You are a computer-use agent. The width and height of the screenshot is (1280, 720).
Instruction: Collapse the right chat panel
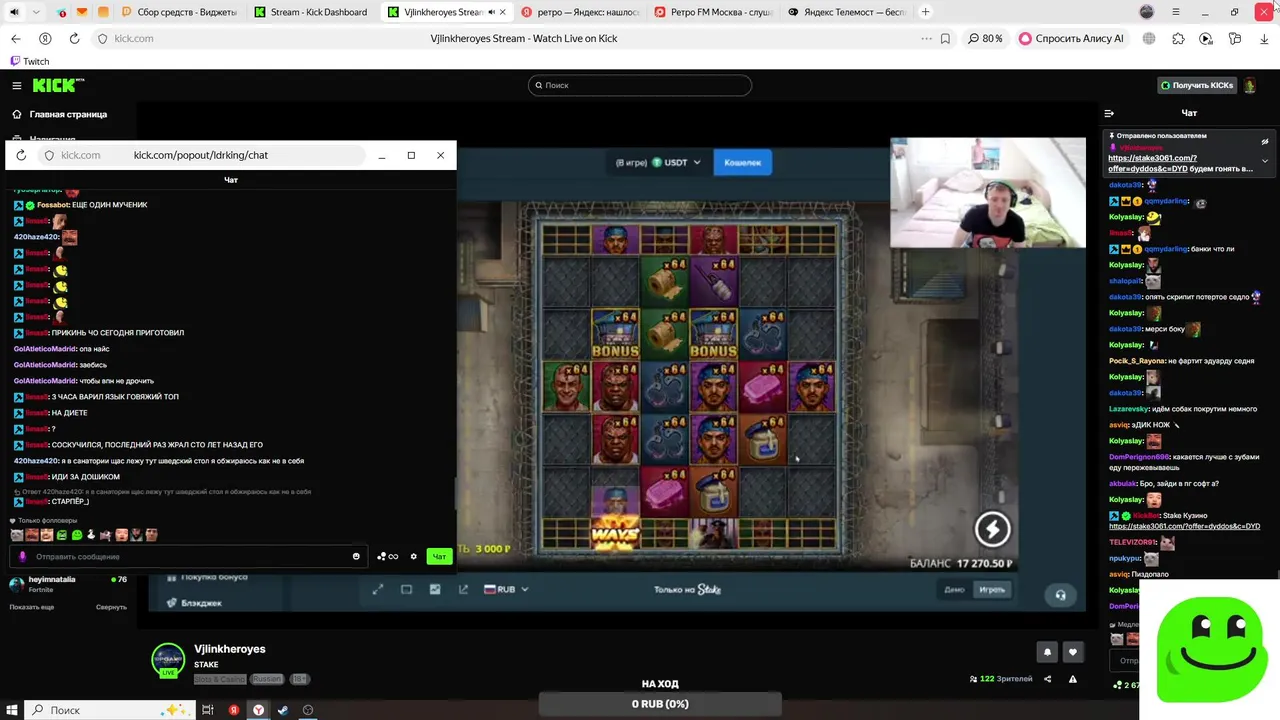pos(1109,113)
